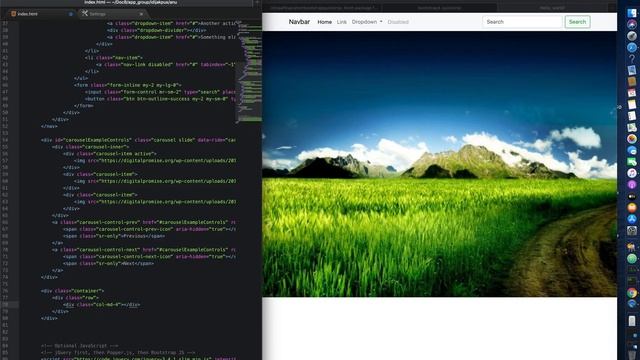Open Music (iTunes) icon in dock
640x360 pixels.
click(x=632, y=173)
